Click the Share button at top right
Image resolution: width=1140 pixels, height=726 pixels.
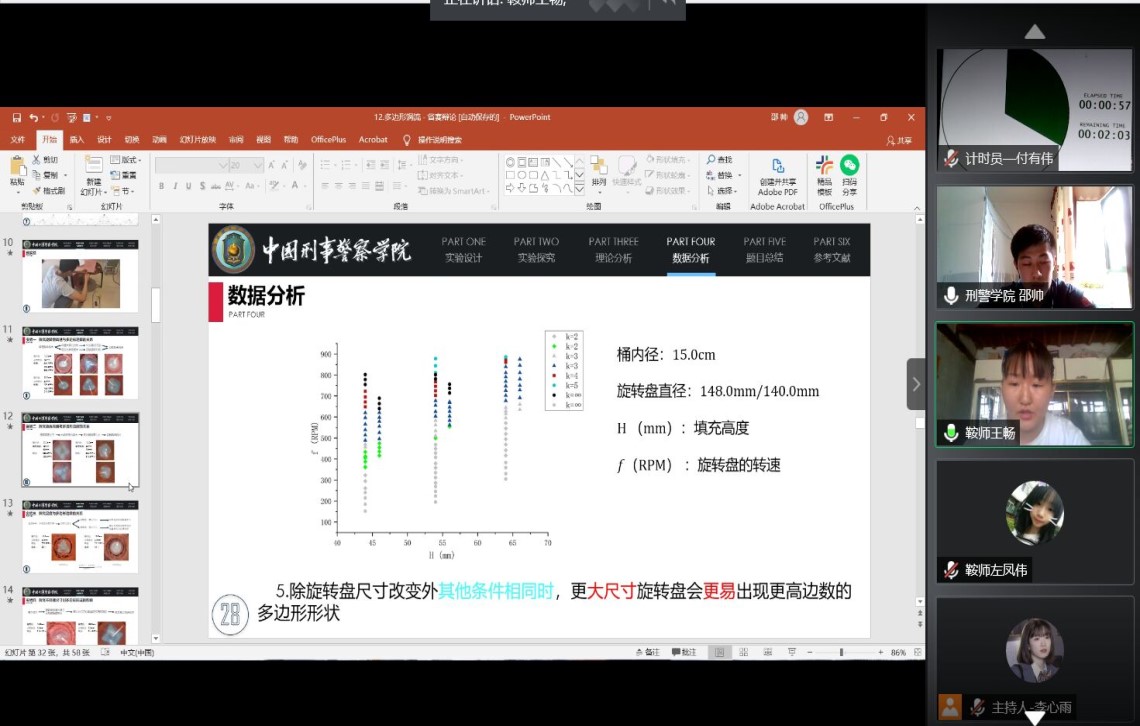[x=898, y=141]
